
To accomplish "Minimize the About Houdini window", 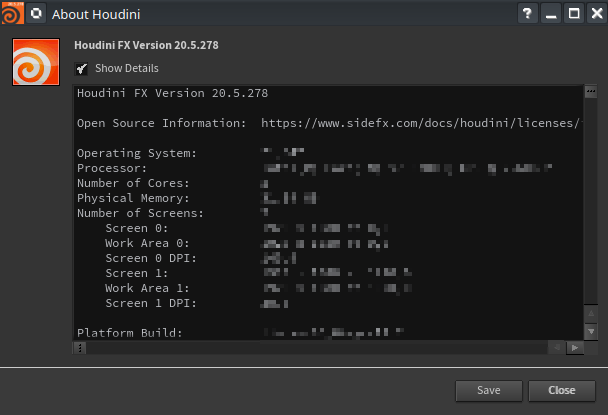I will tap(551, 14).
